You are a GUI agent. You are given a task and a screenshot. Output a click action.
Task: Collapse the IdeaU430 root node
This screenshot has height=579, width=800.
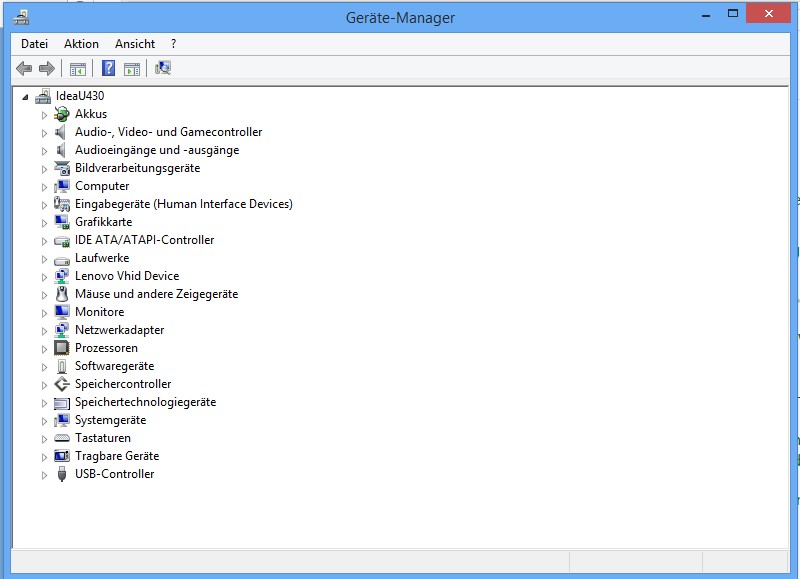pos(25,97)
